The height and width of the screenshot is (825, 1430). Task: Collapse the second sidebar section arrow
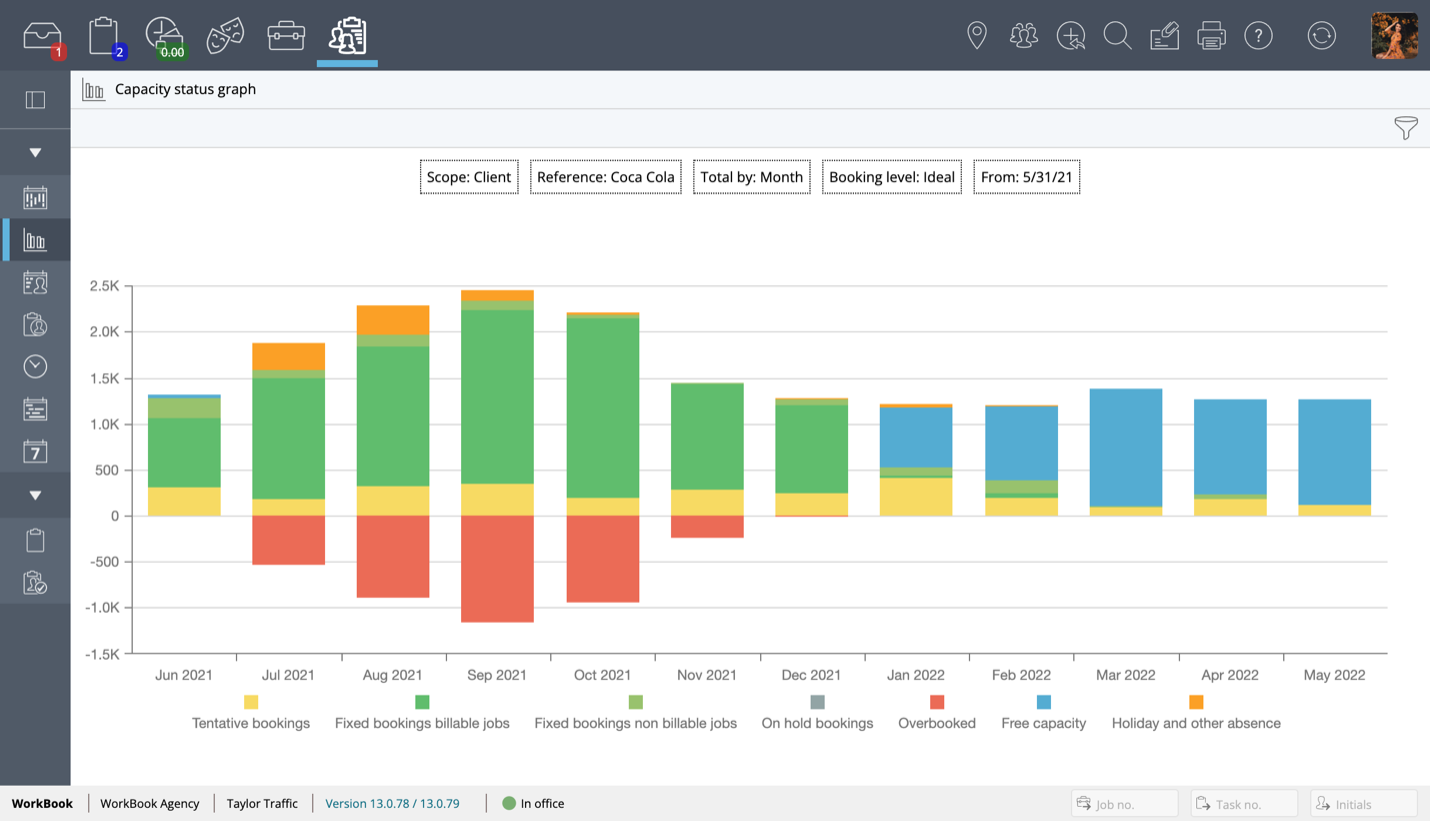[x=35, y=496]
